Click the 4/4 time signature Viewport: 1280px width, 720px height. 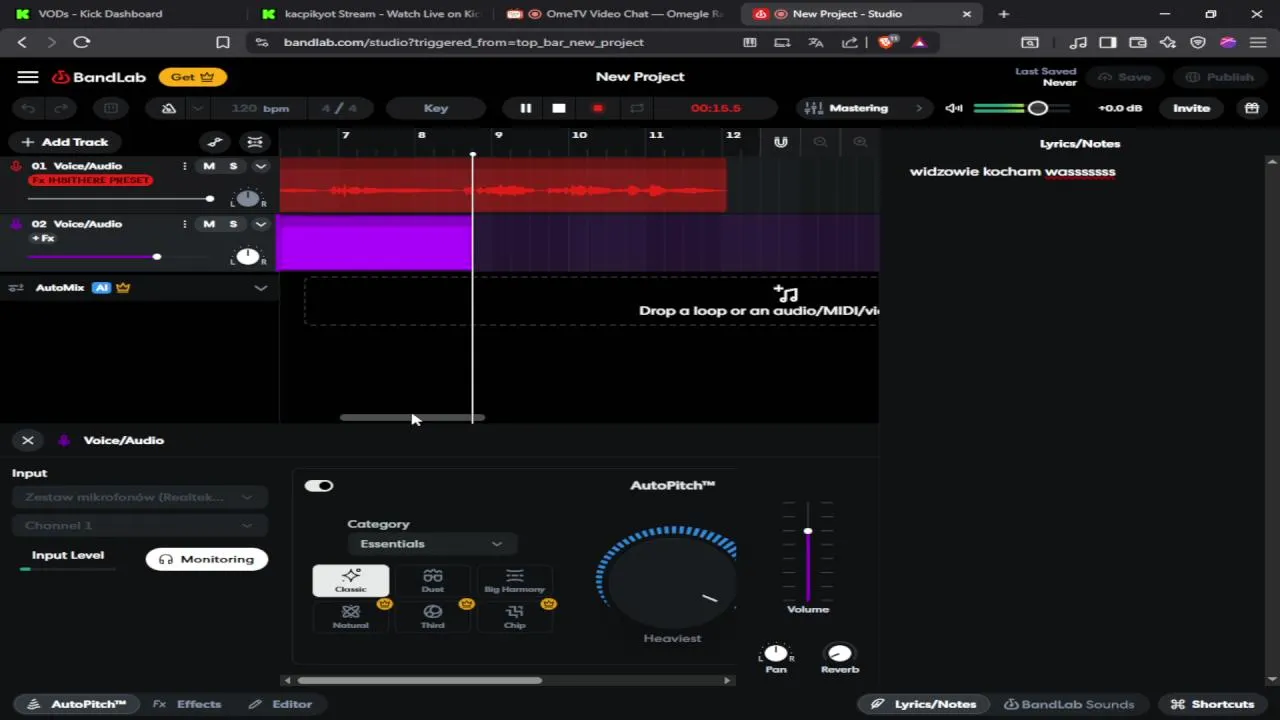(339, 108)
